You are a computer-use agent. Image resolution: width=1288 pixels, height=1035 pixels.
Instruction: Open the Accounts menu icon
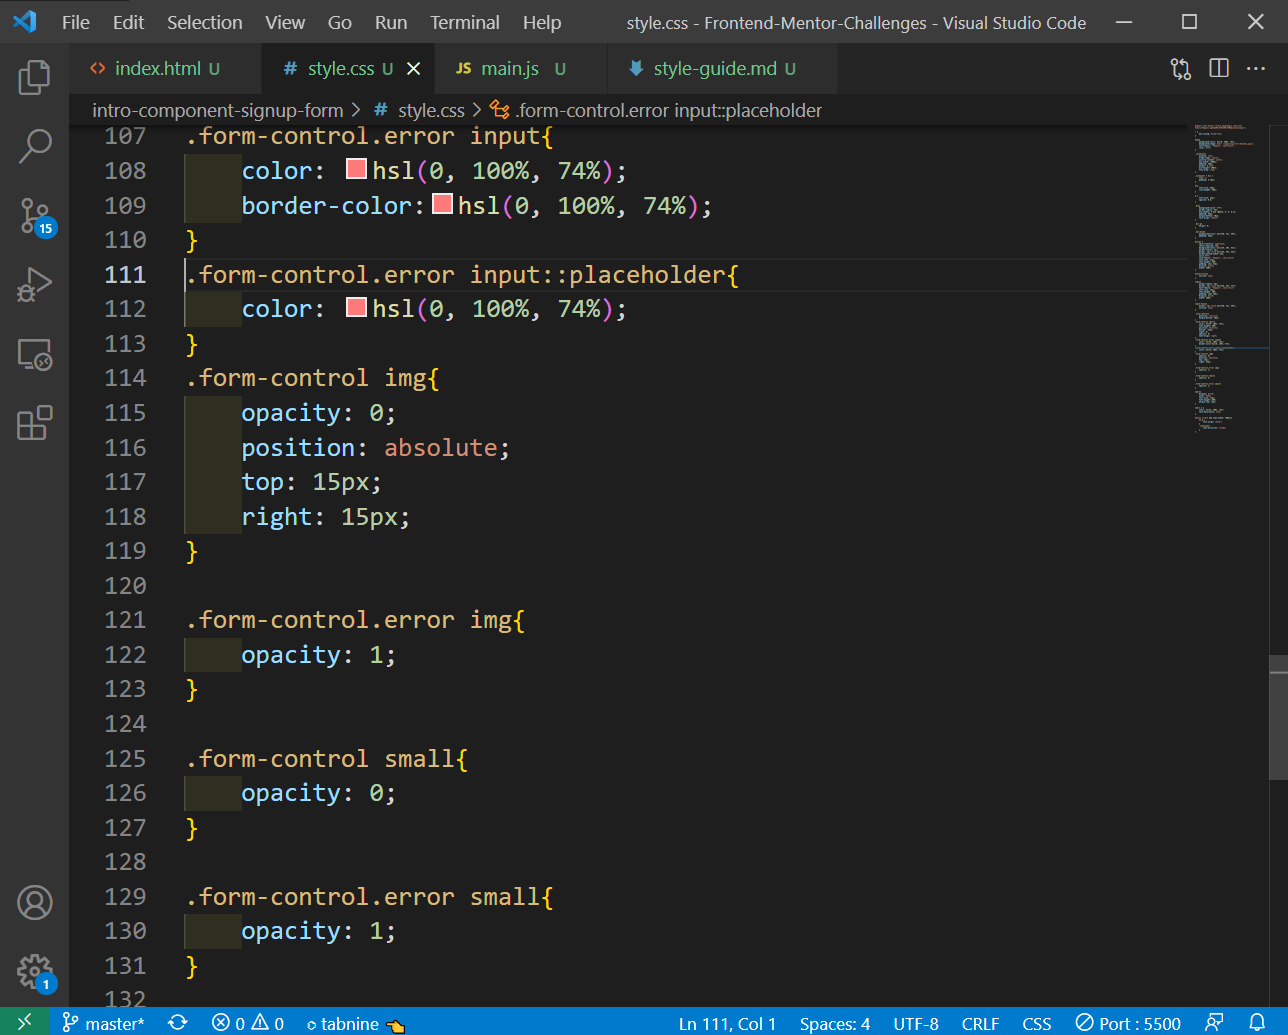pyautogui.click(x=34, y=902)
